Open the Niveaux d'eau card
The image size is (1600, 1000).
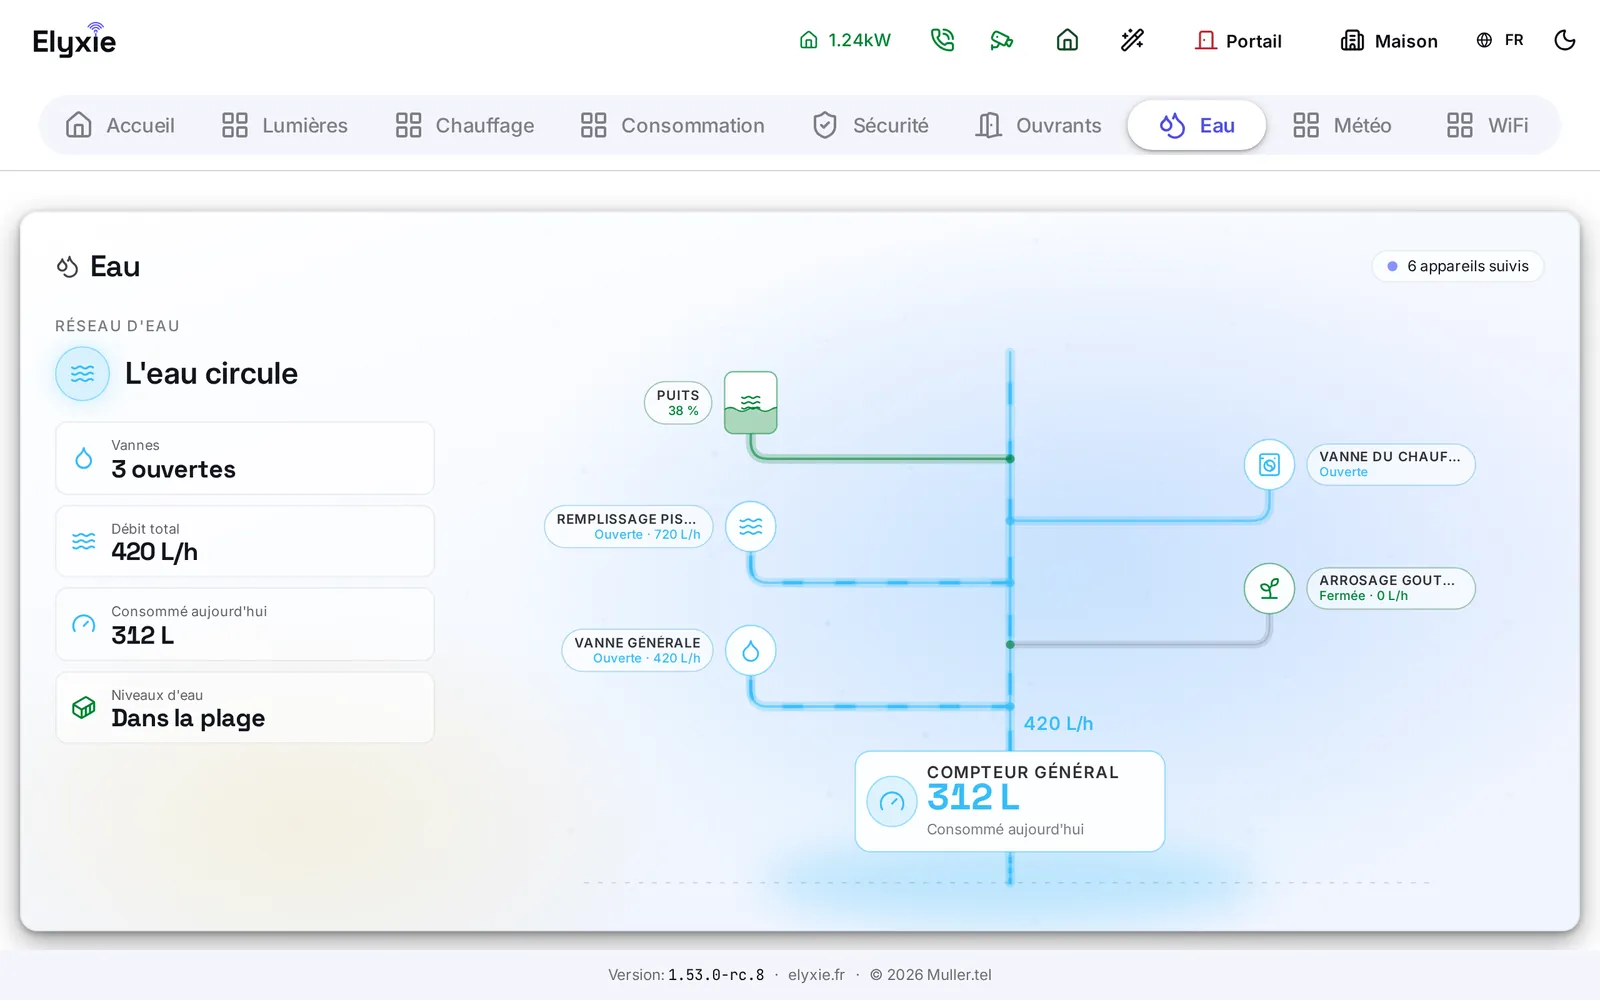(x=245, y=707)
